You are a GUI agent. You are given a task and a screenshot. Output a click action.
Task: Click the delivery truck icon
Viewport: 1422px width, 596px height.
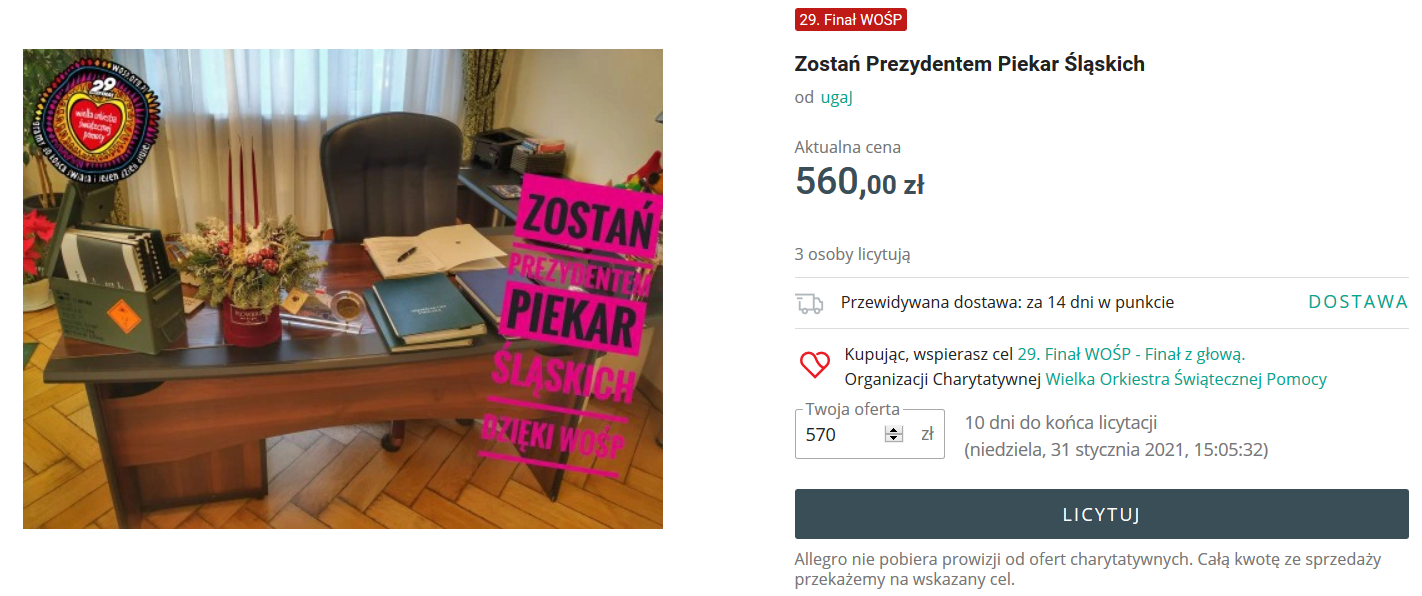point(809,303)
